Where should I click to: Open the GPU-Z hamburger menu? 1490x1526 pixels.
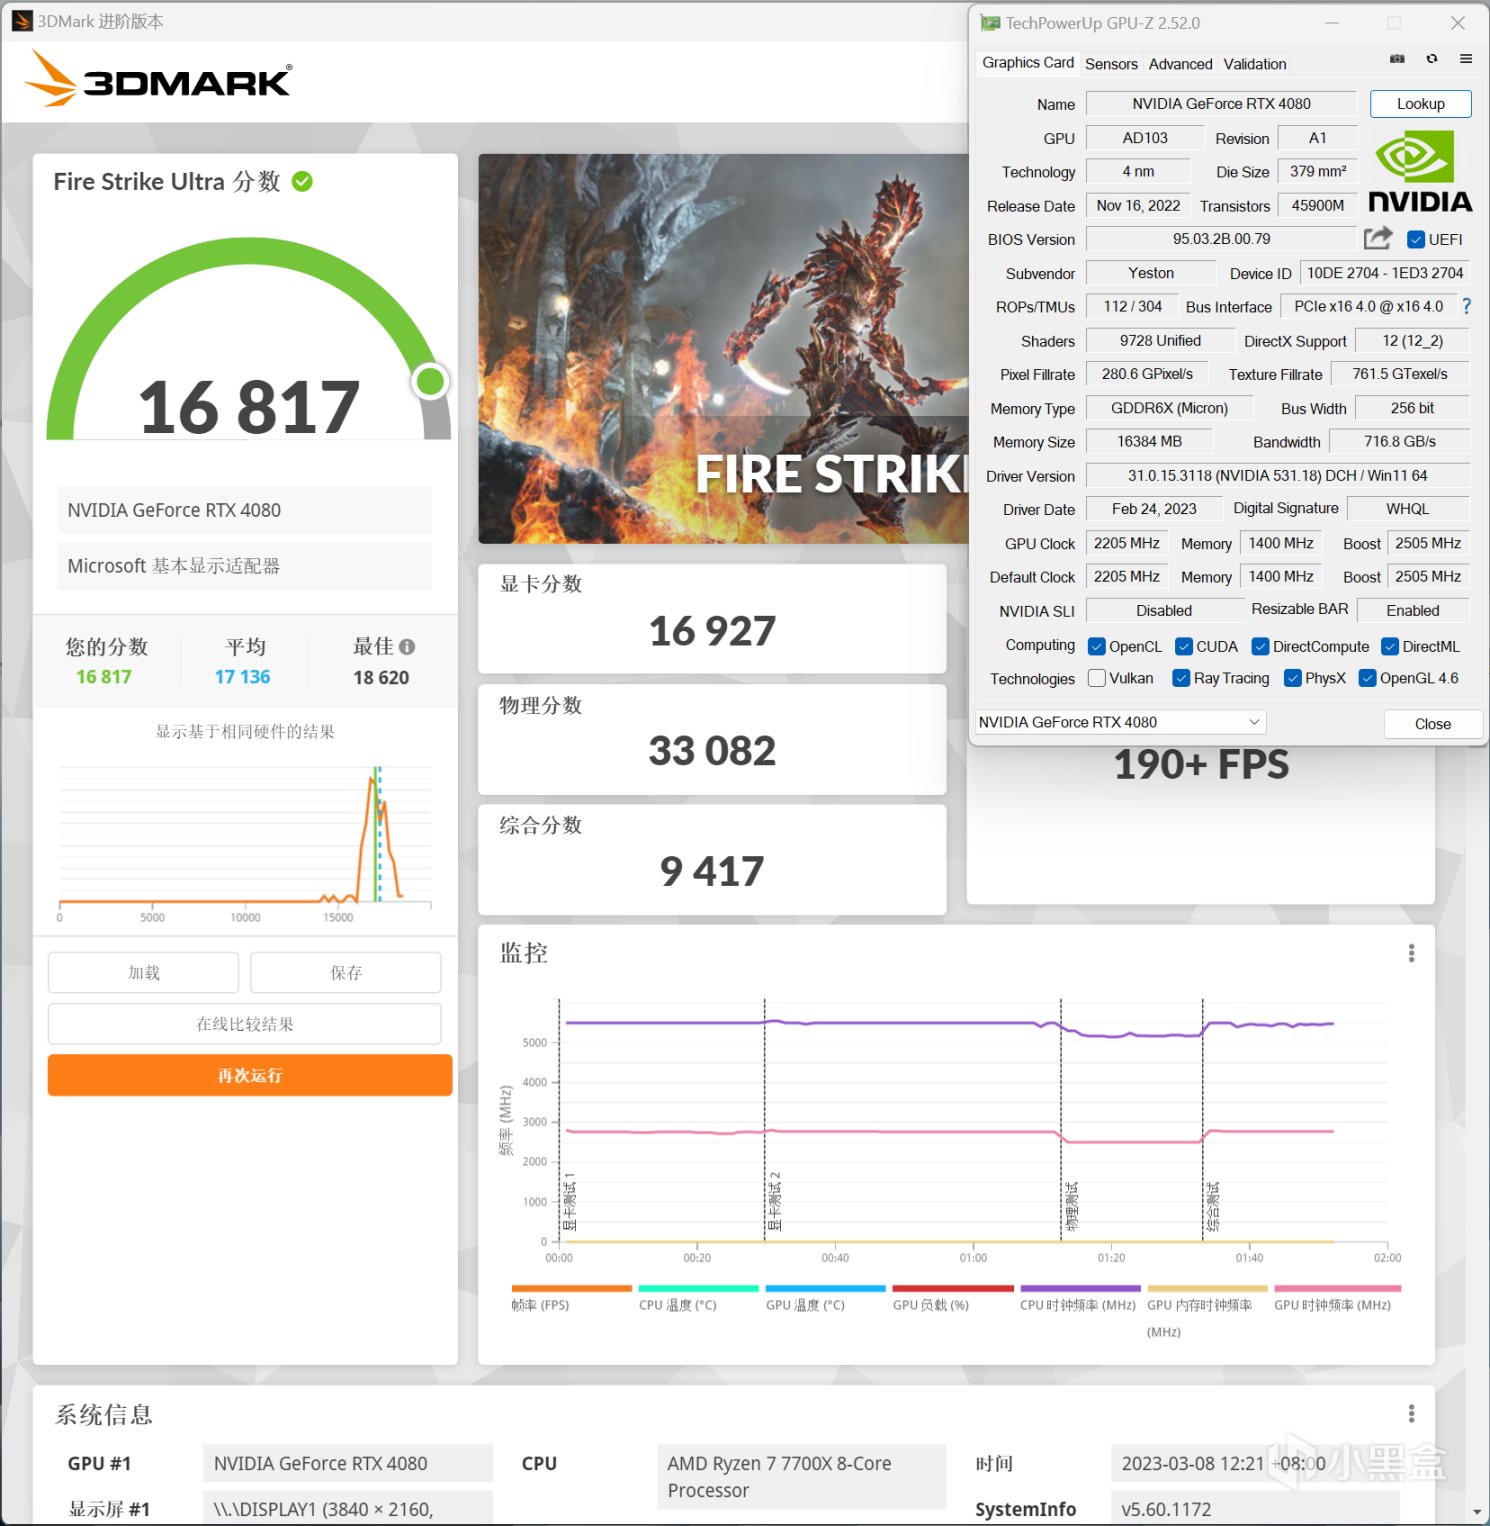(1466, 59)
